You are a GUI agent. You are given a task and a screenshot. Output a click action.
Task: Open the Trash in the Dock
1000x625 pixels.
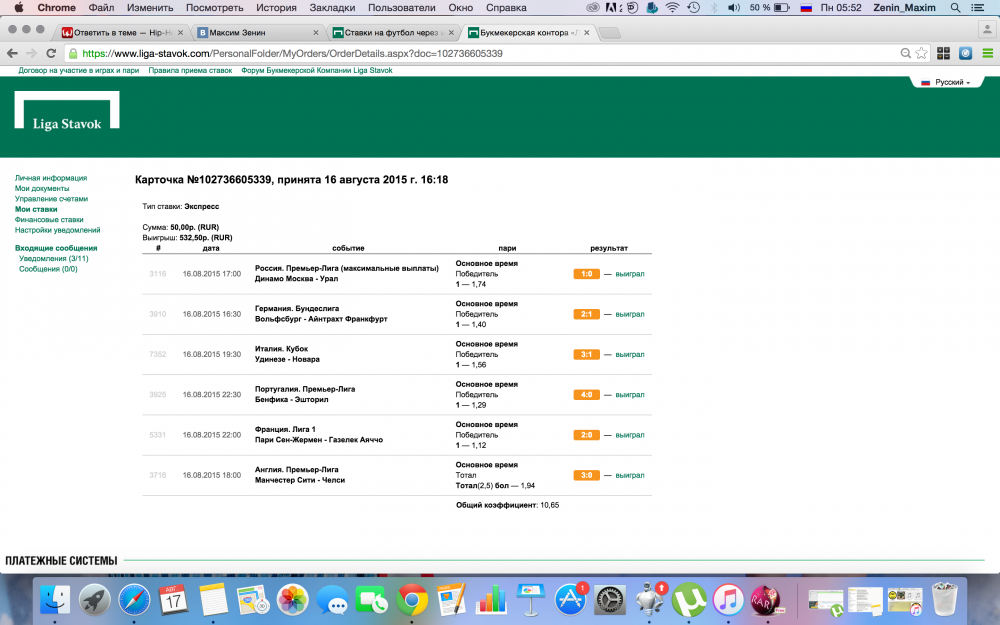point(945,598)
